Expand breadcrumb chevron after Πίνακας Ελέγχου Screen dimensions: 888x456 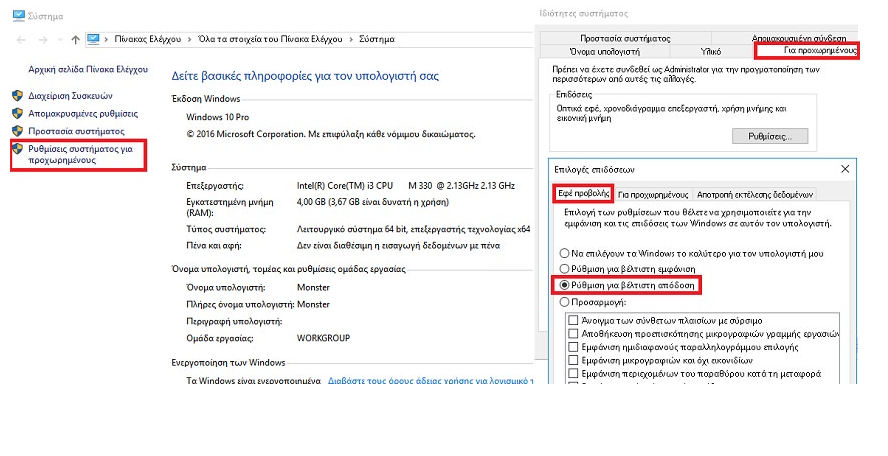tap(189, 39)
